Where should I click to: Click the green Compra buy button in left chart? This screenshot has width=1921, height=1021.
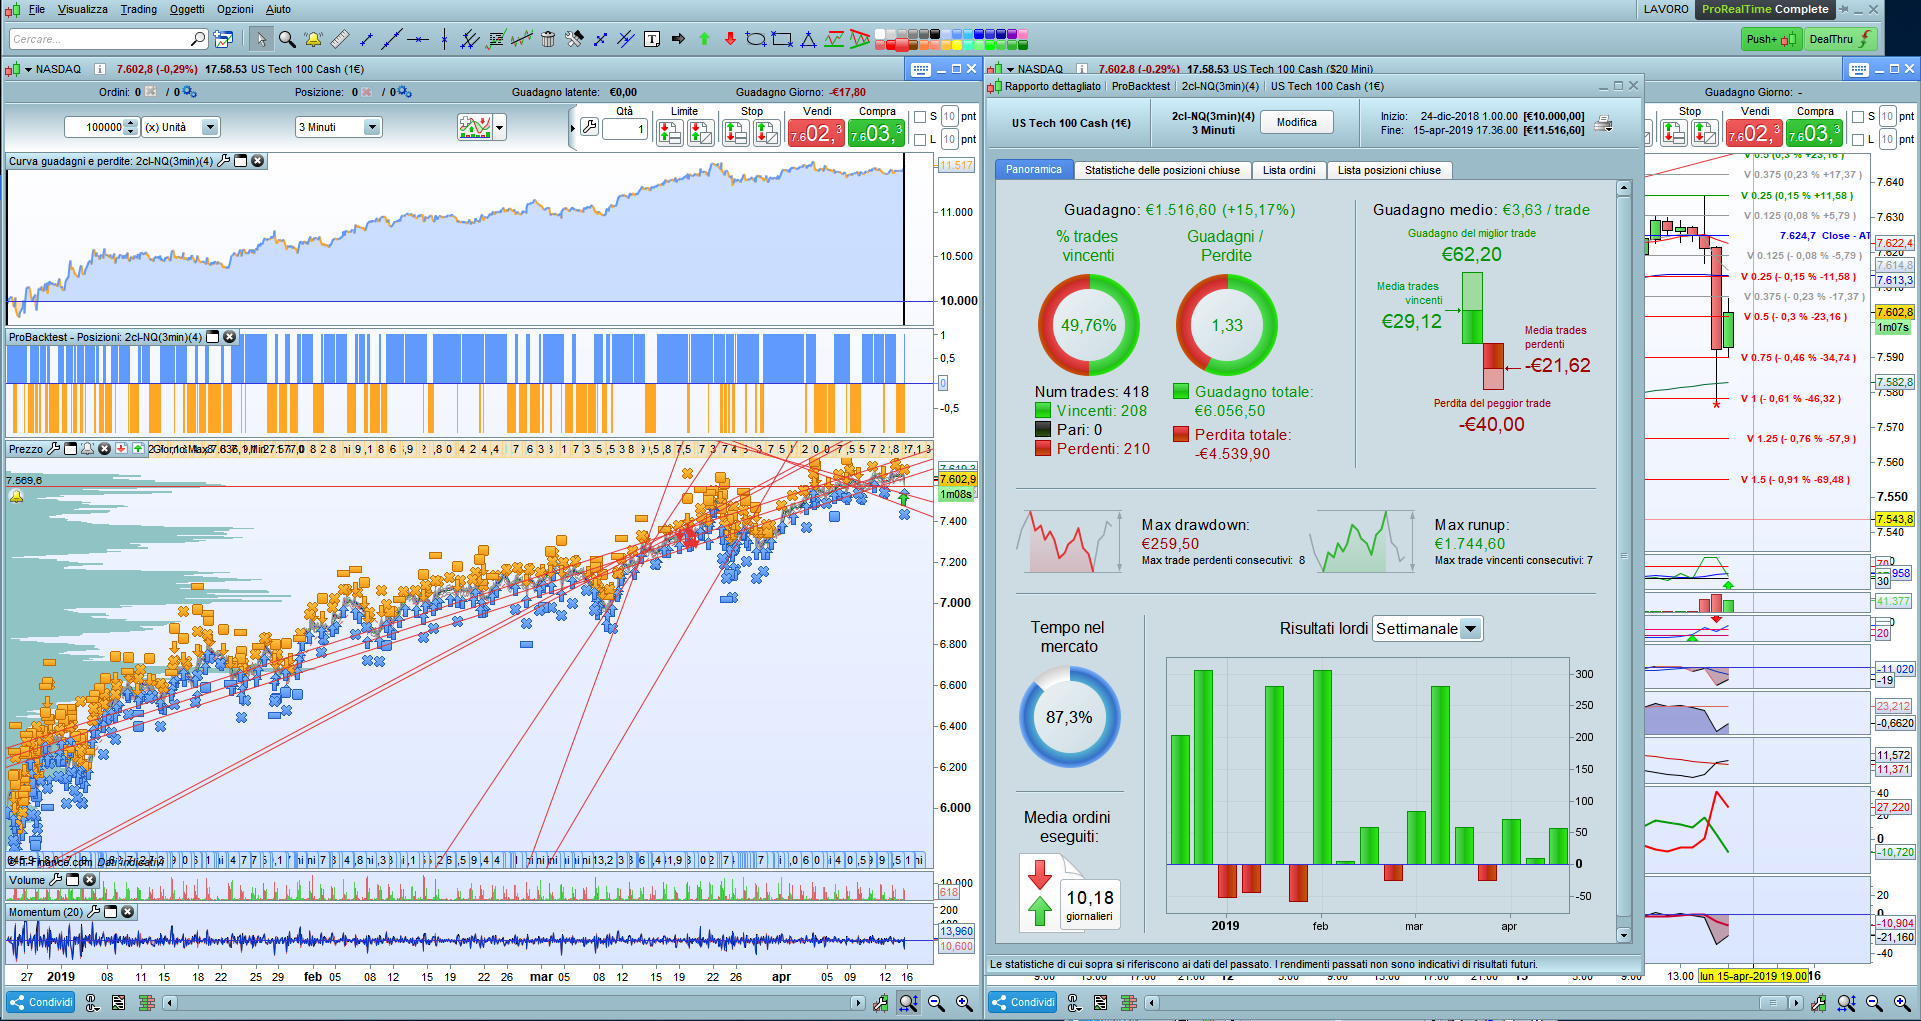pyautogui.click(x=876, y=133)
